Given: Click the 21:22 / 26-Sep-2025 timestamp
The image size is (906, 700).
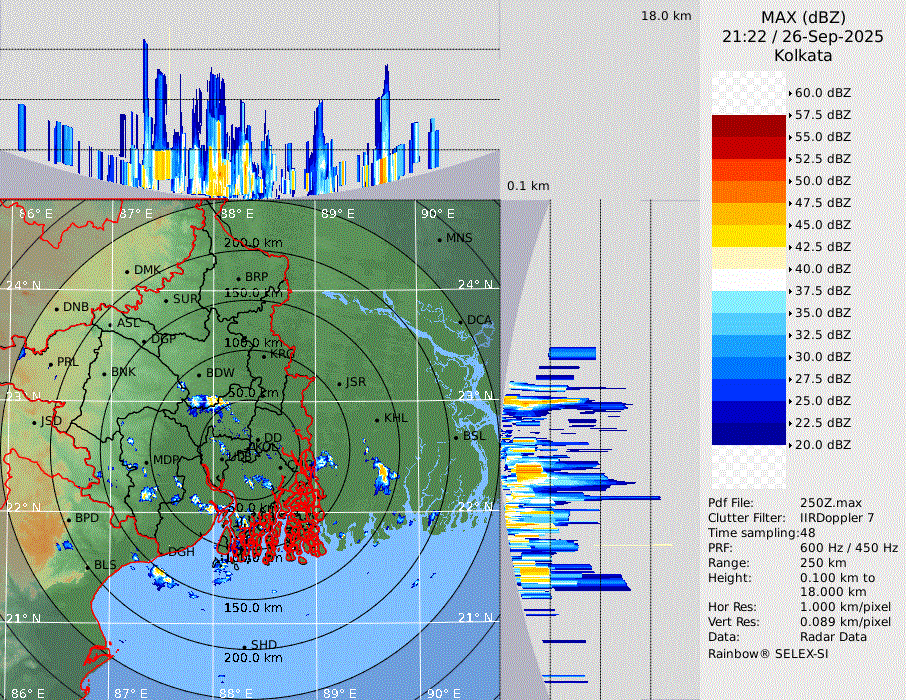Looking at the screenshot, I should point(802,36).
